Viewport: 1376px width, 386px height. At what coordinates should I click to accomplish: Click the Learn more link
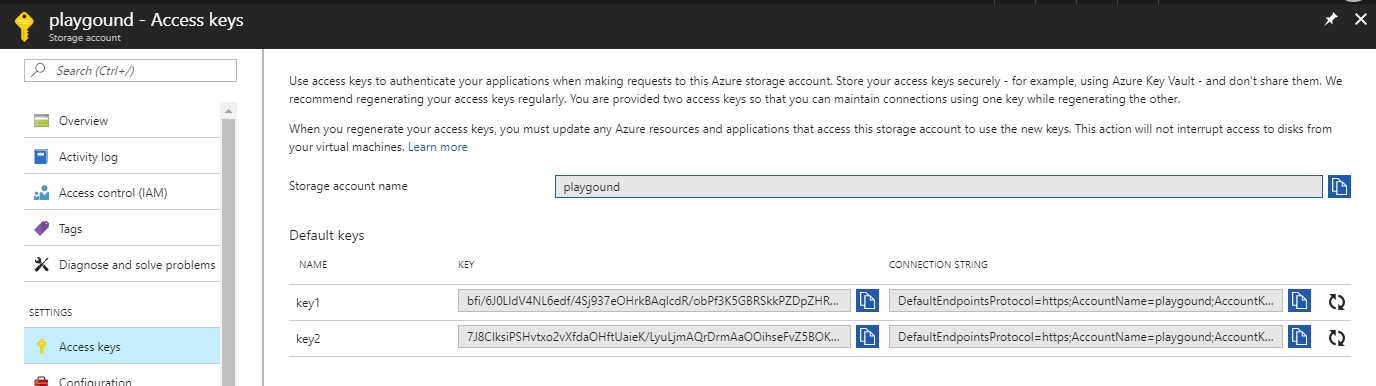(x=437, y=147)
